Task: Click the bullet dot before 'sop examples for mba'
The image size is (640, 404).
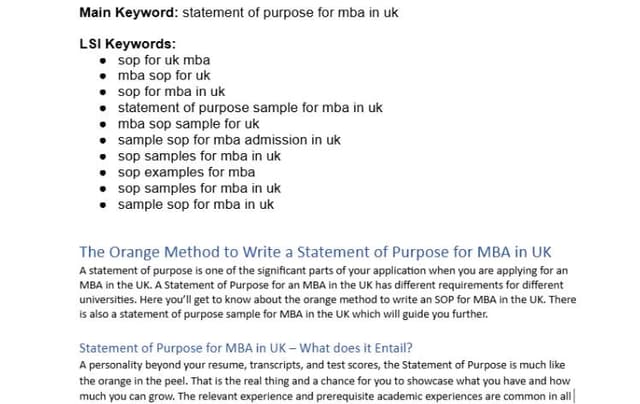Action: coord(103,173)
